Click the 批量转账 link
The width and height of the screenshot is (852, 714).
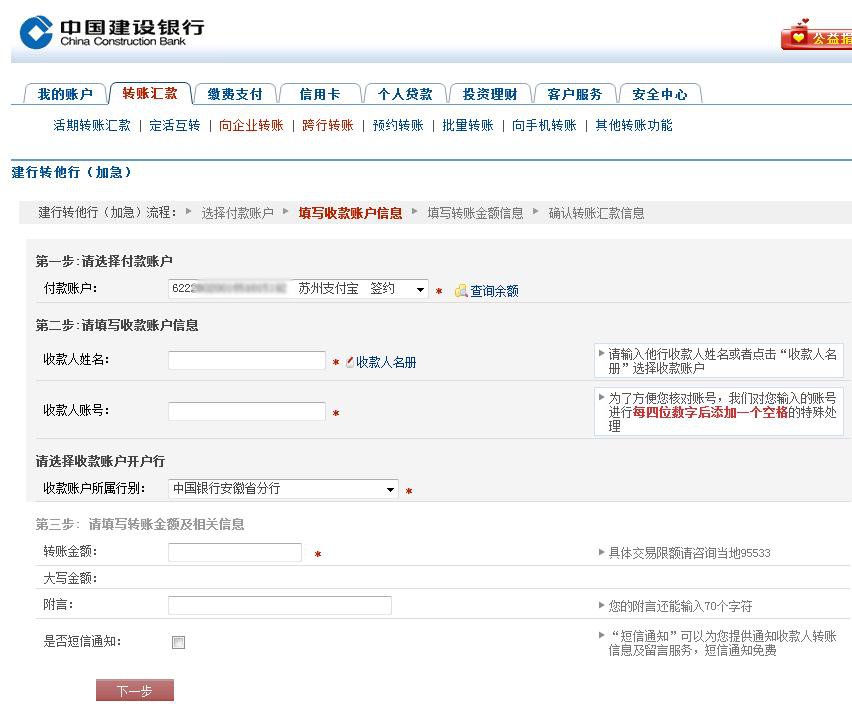coord(467,126)
